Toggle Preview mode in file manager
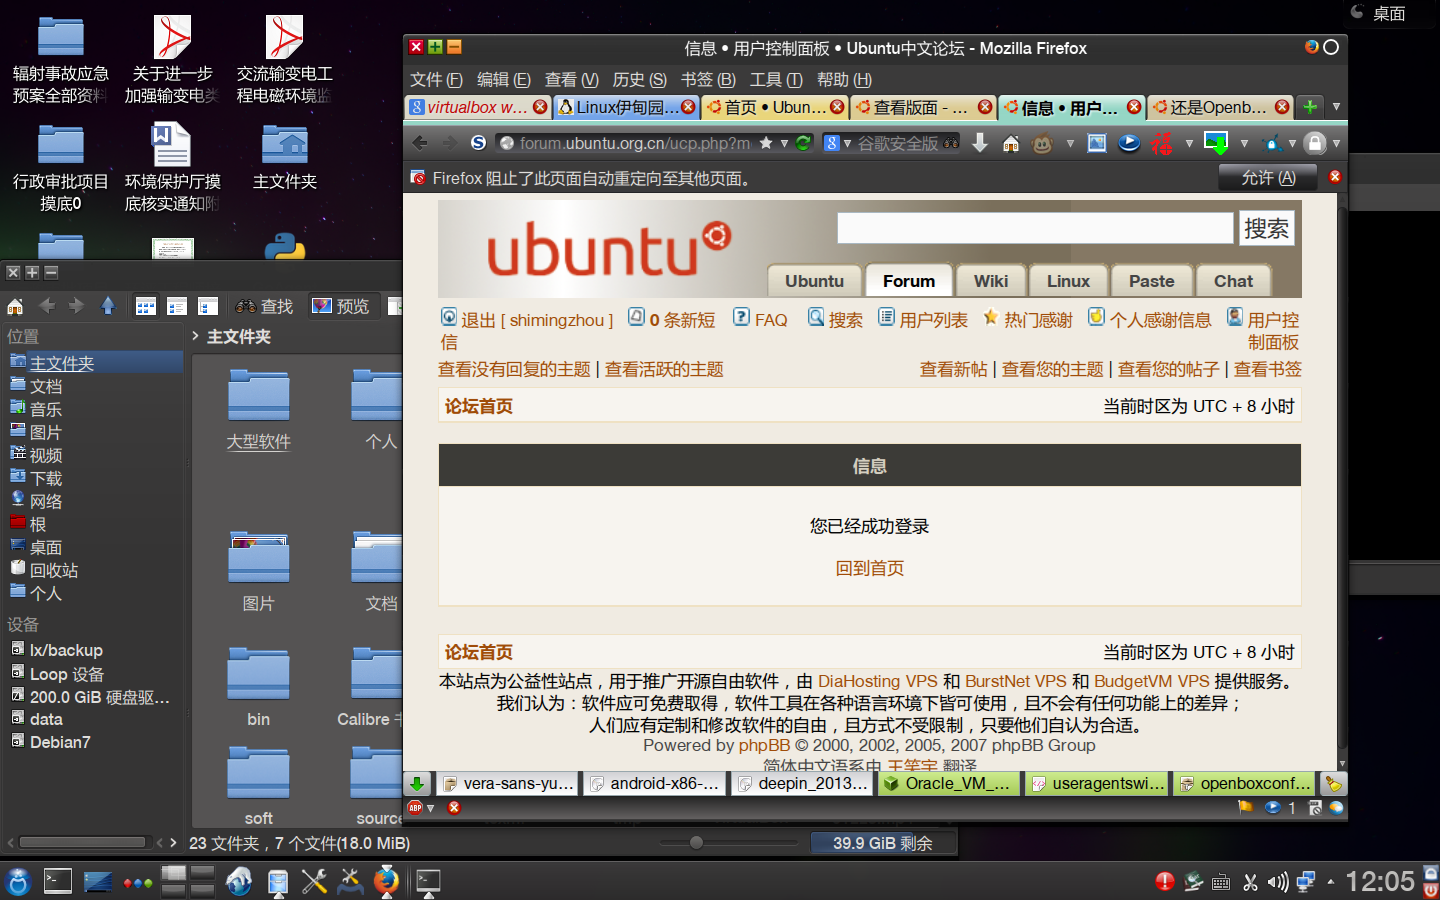 point(340,306)
